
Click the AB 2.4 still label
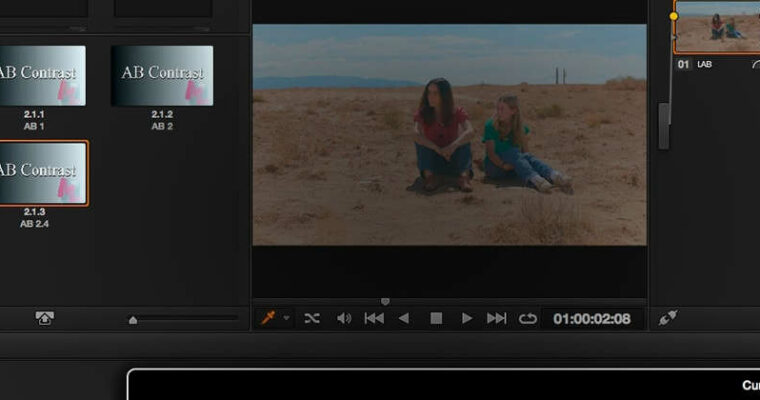pos(34,224)
